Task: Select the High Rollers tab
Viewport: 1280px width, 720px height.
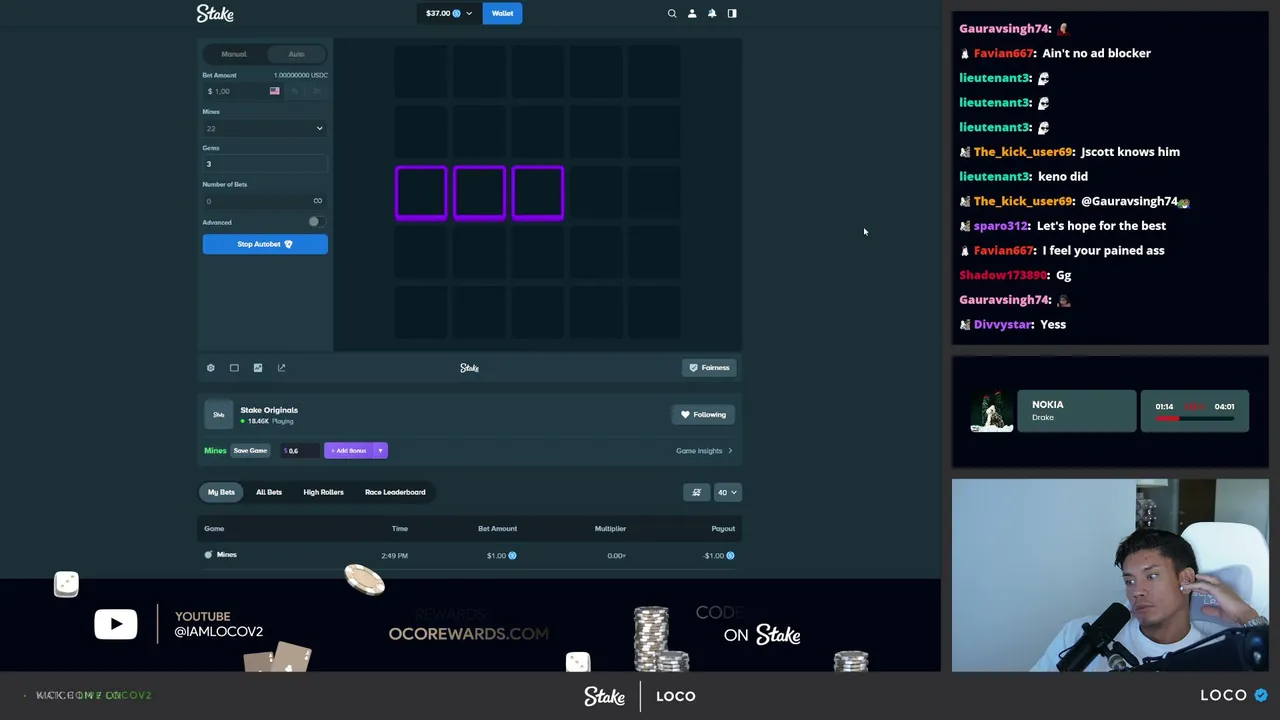Action: tap(323, 492)
